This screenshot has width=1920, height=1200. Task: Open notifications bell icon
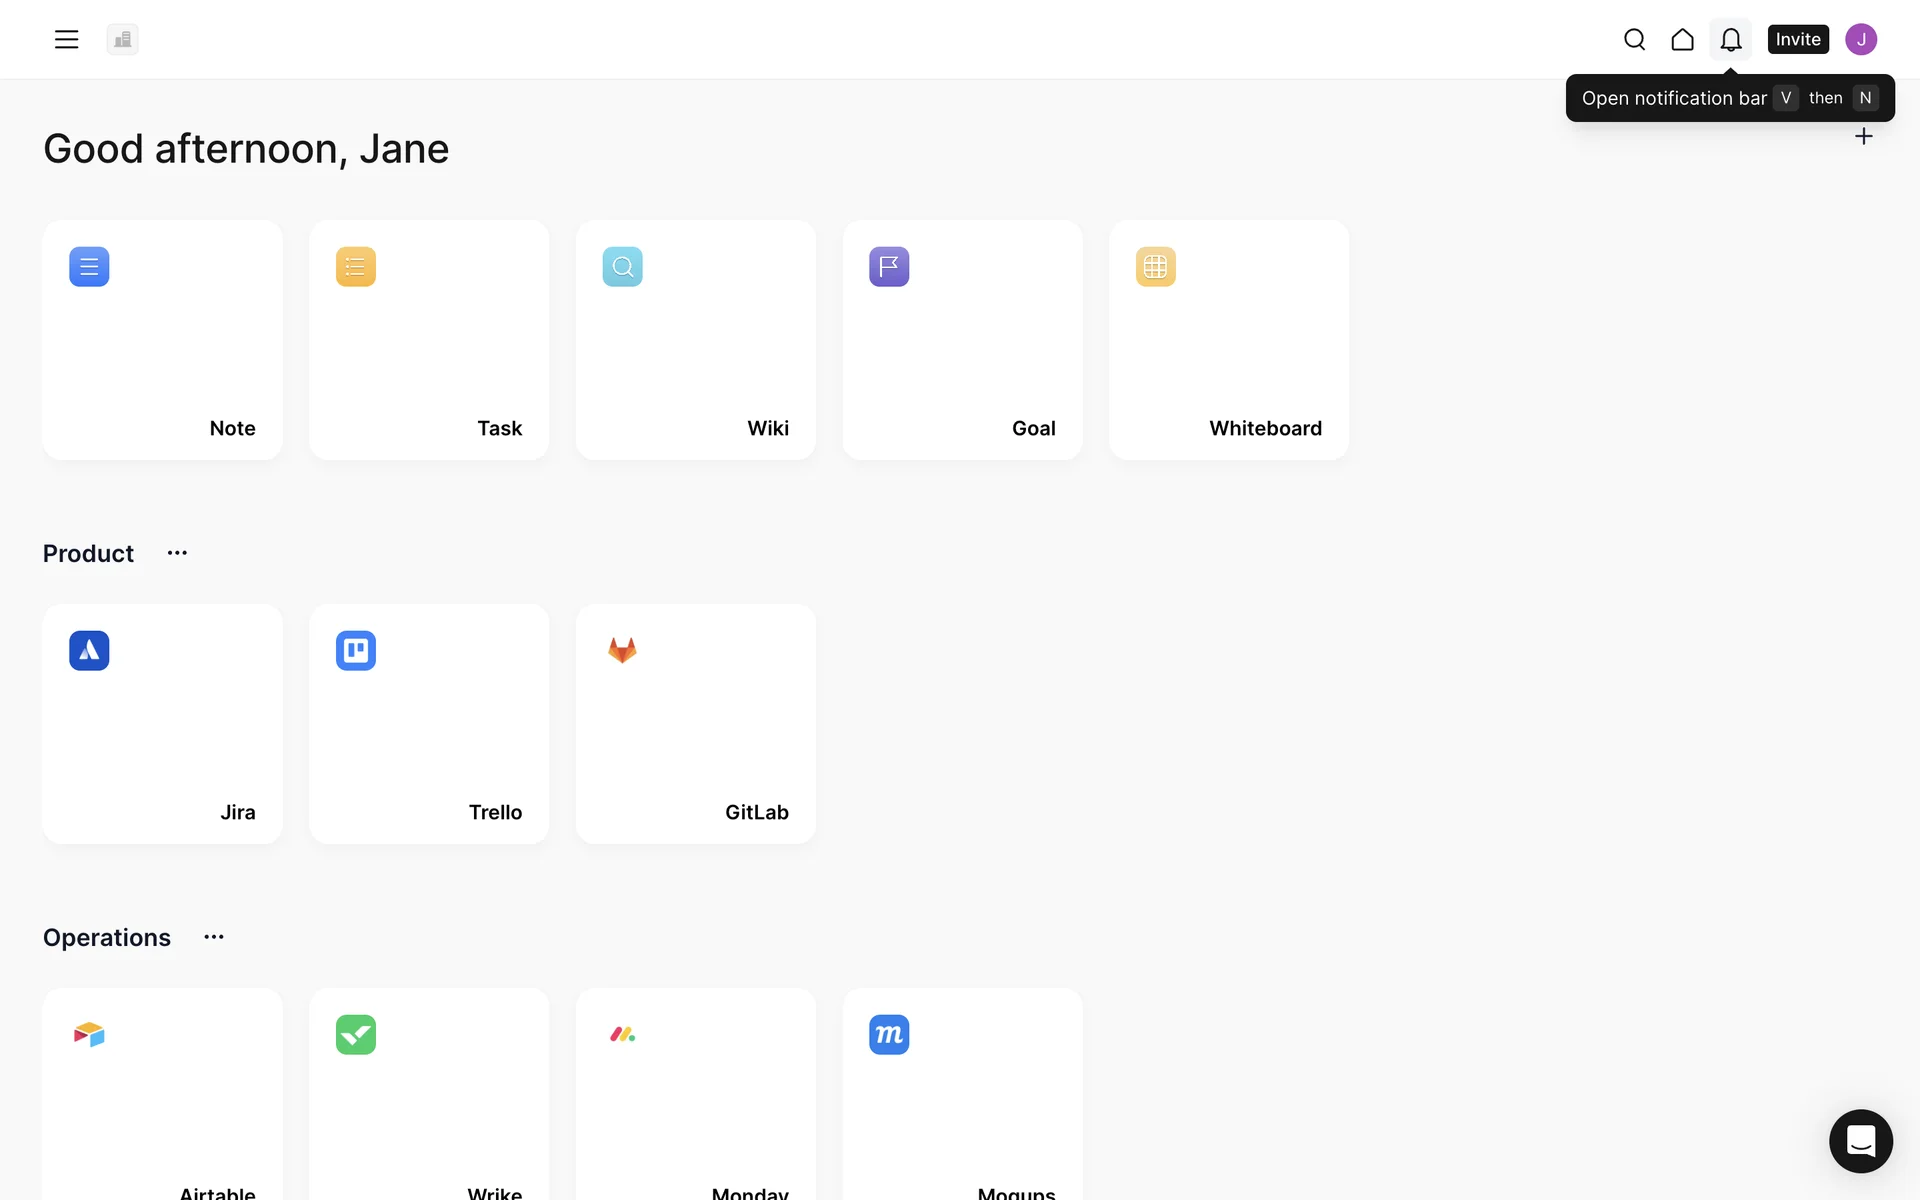(x=1730, y=39)
